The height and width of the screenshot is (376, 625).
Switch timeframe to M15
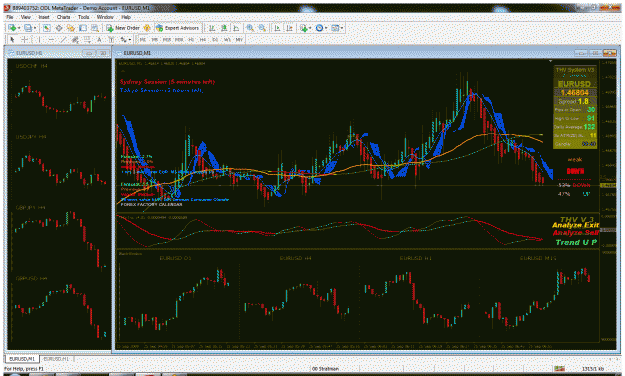pos(167,39)
